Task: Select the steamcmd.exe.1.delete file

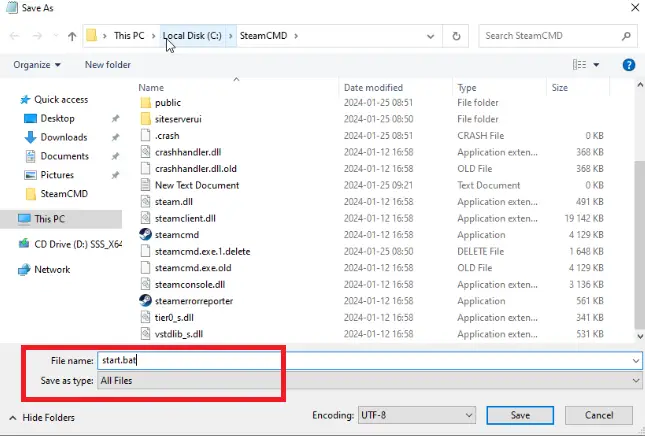Action: tap(202, 251)
